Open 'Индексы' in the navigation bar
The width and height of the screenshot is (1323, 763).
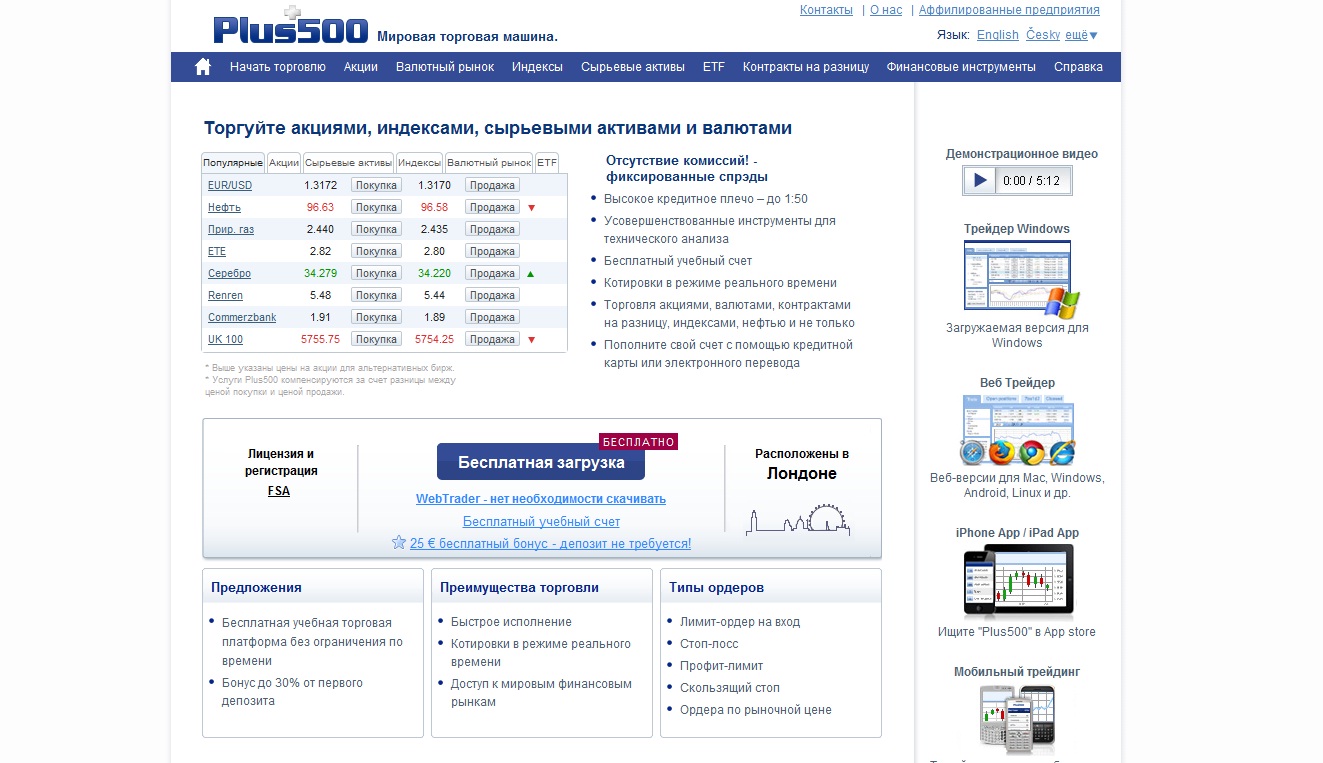[x=537, y=67]
